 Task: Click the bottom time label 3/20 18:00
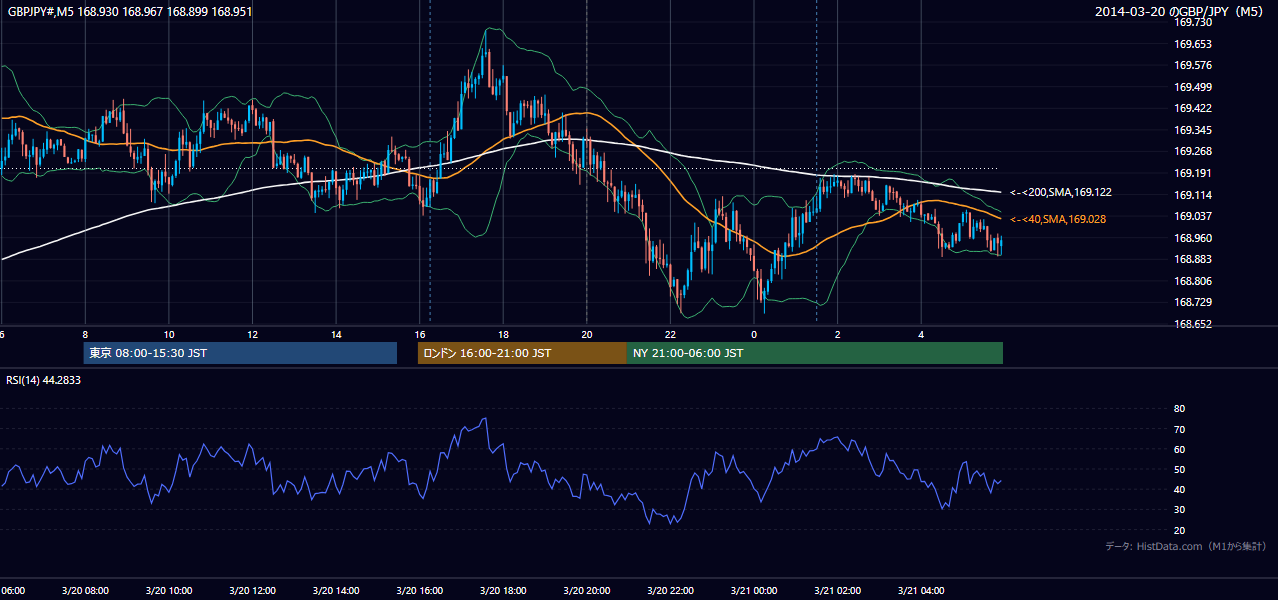tap(503, 591)
